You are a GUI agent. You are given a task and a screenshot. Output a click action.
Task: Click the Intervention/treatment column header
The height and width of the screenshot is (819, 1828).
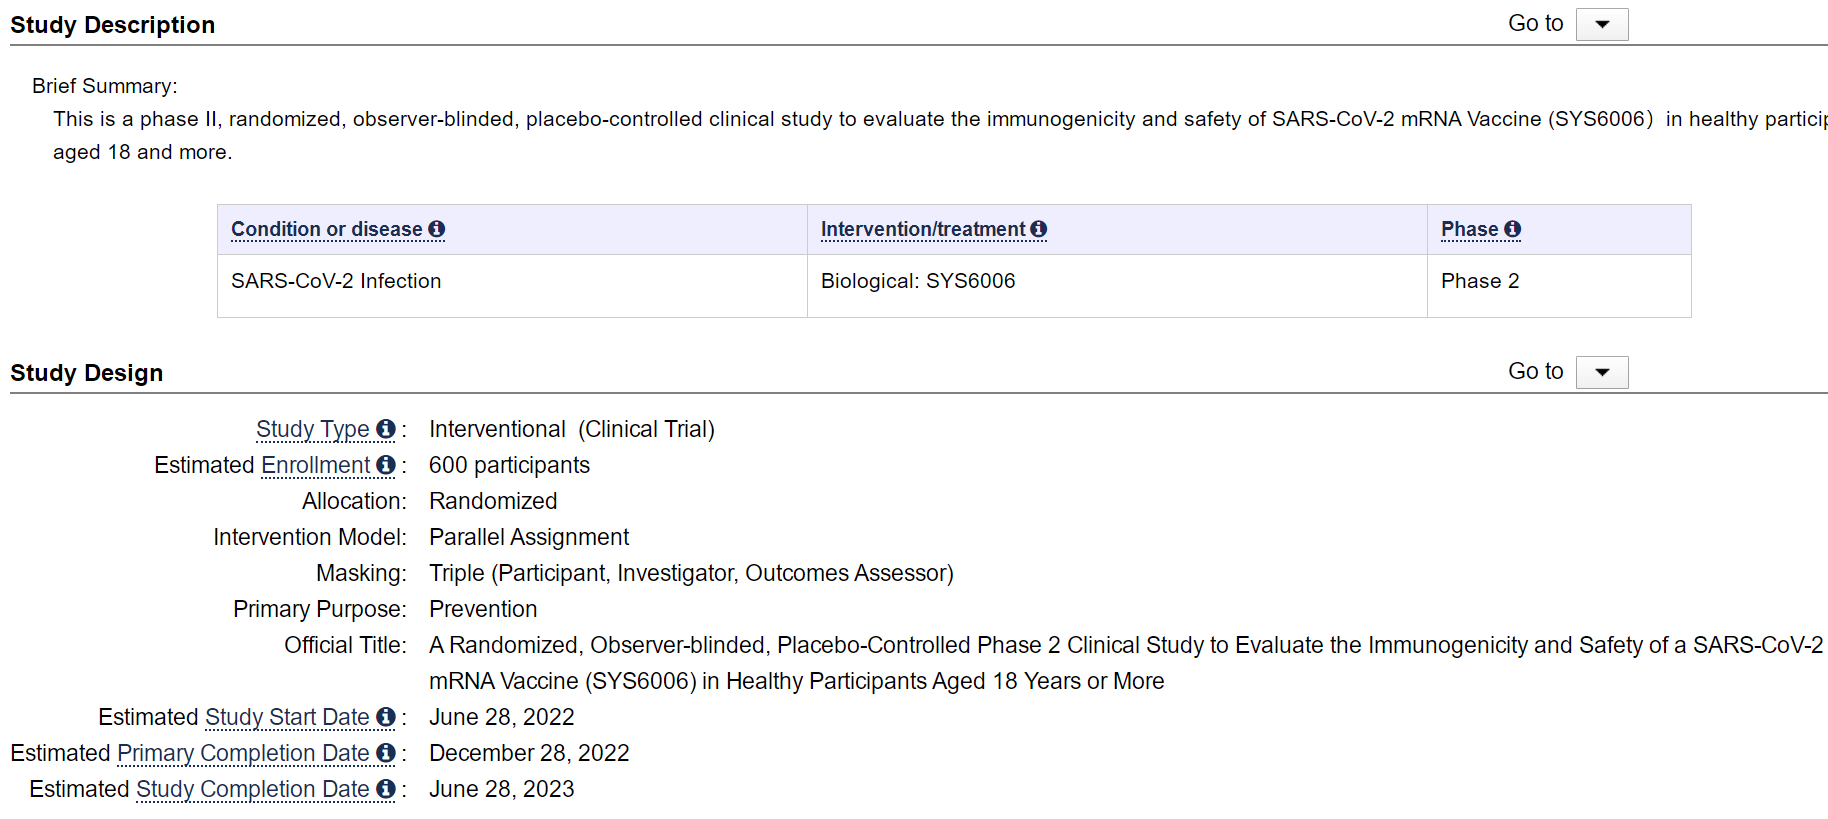pos(923,229)
